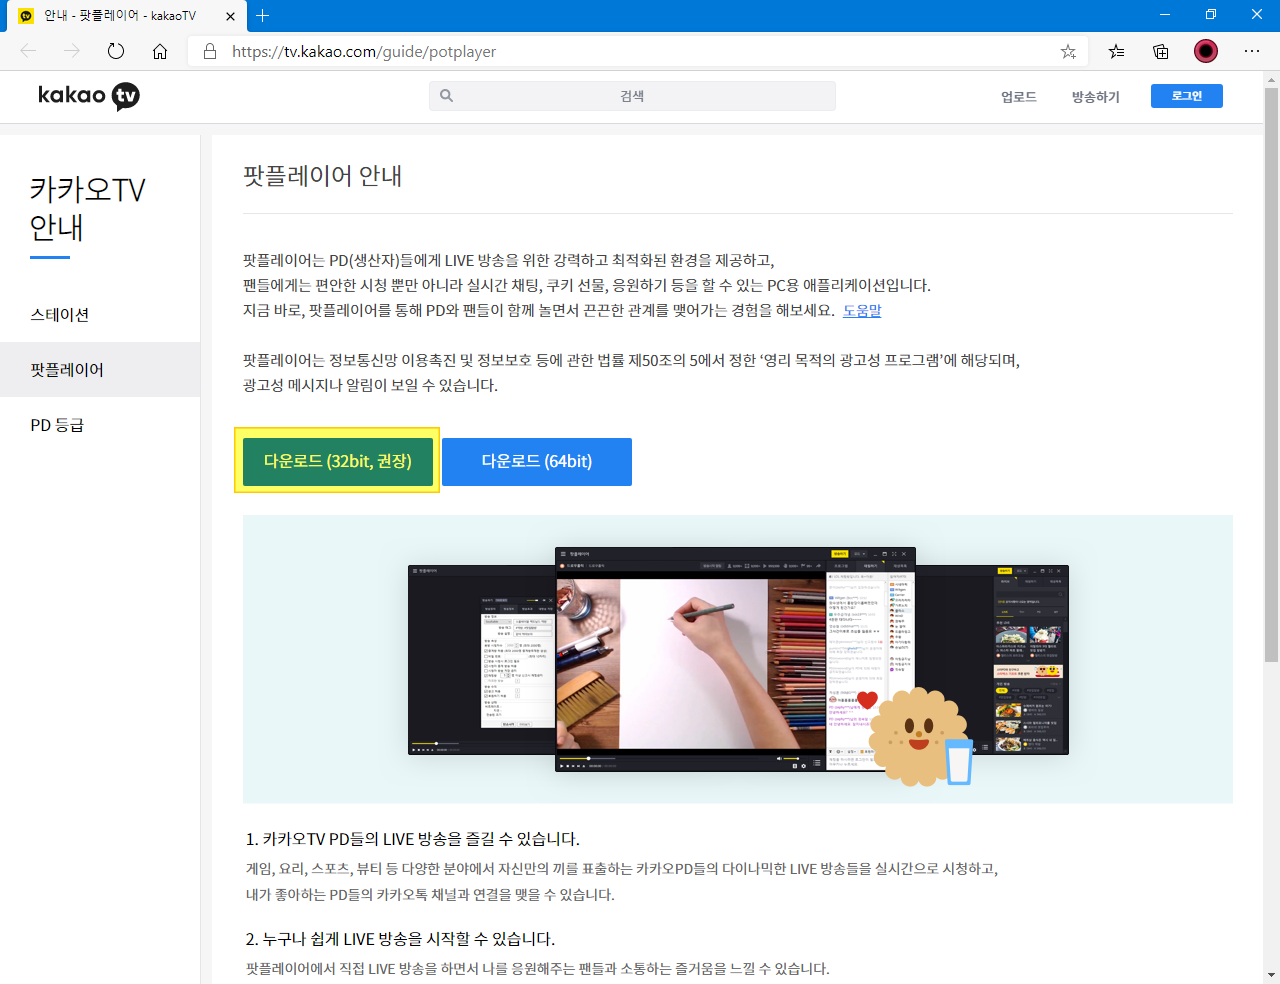Click the 팟플레이어 안내 heading
Viewport: 1280px width, 984px height.
pos(322,176)
